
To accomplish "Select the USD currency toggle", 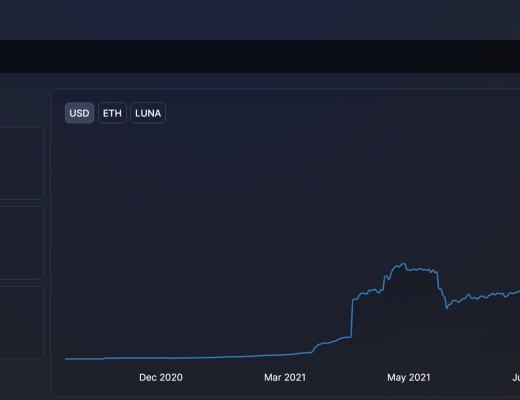I will pyautogui.click(x=79, y=113).
